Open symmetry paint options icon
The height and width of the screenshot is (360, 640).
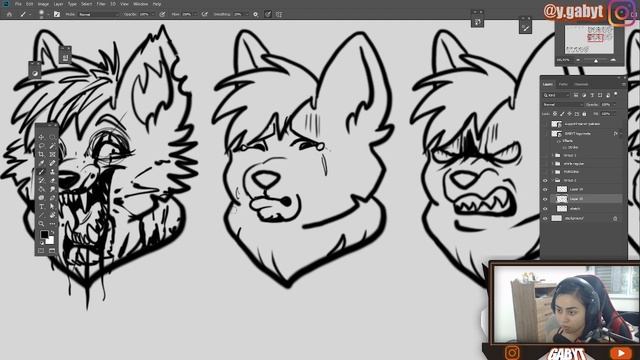(279, 14)
